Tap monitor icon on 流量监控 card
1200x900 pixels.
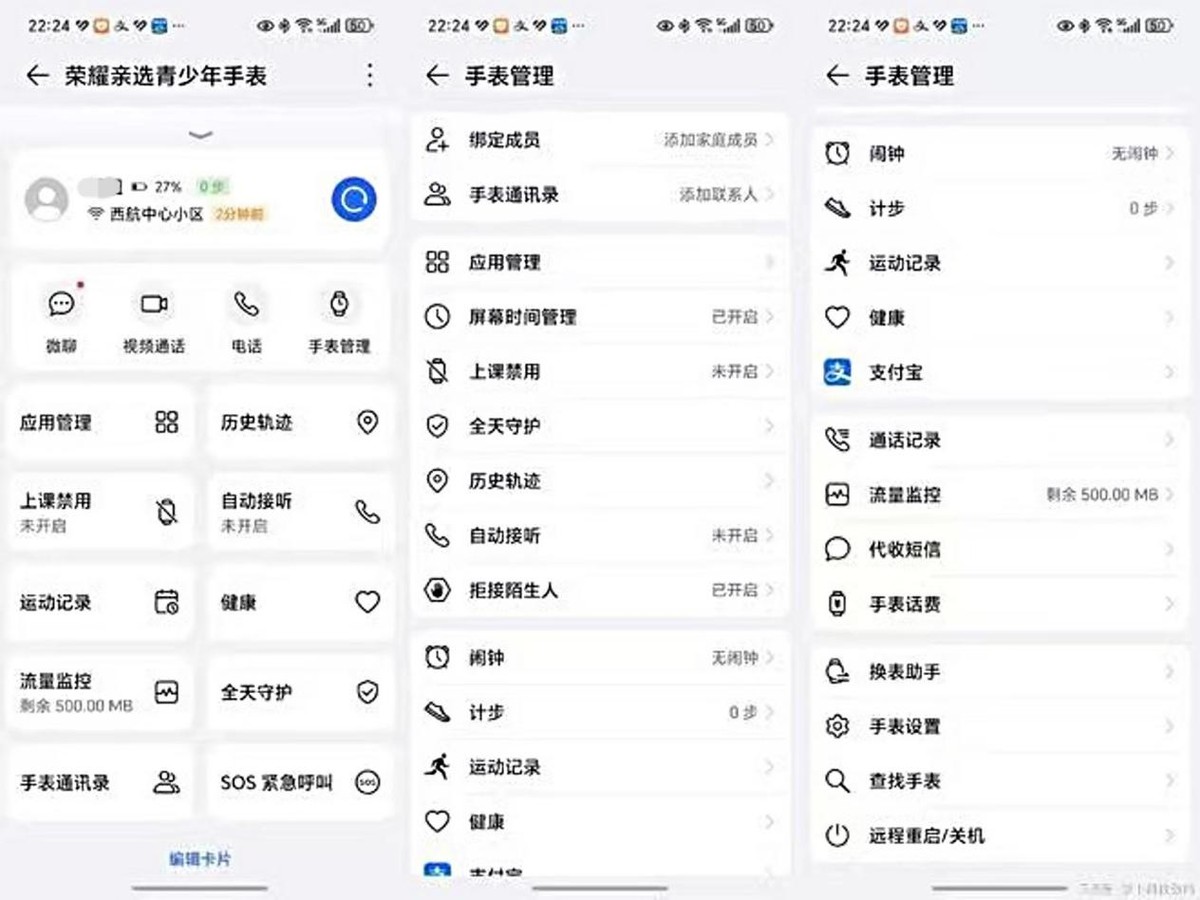167,692
